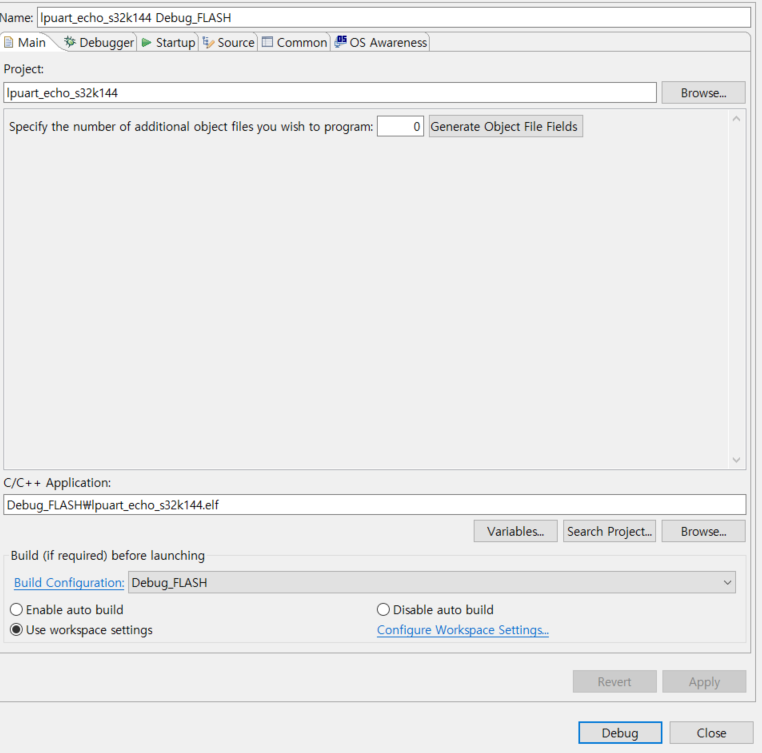Open the Build Configuration link
This screenshot has width=762, height=753.
[x=69, y=582]
